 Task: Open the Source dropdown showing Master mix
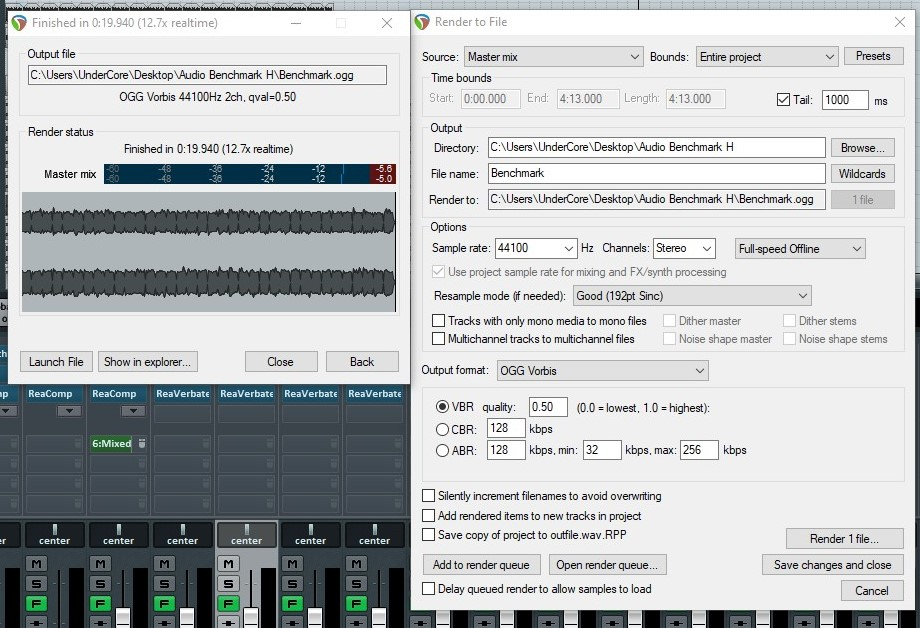[553, 57]
